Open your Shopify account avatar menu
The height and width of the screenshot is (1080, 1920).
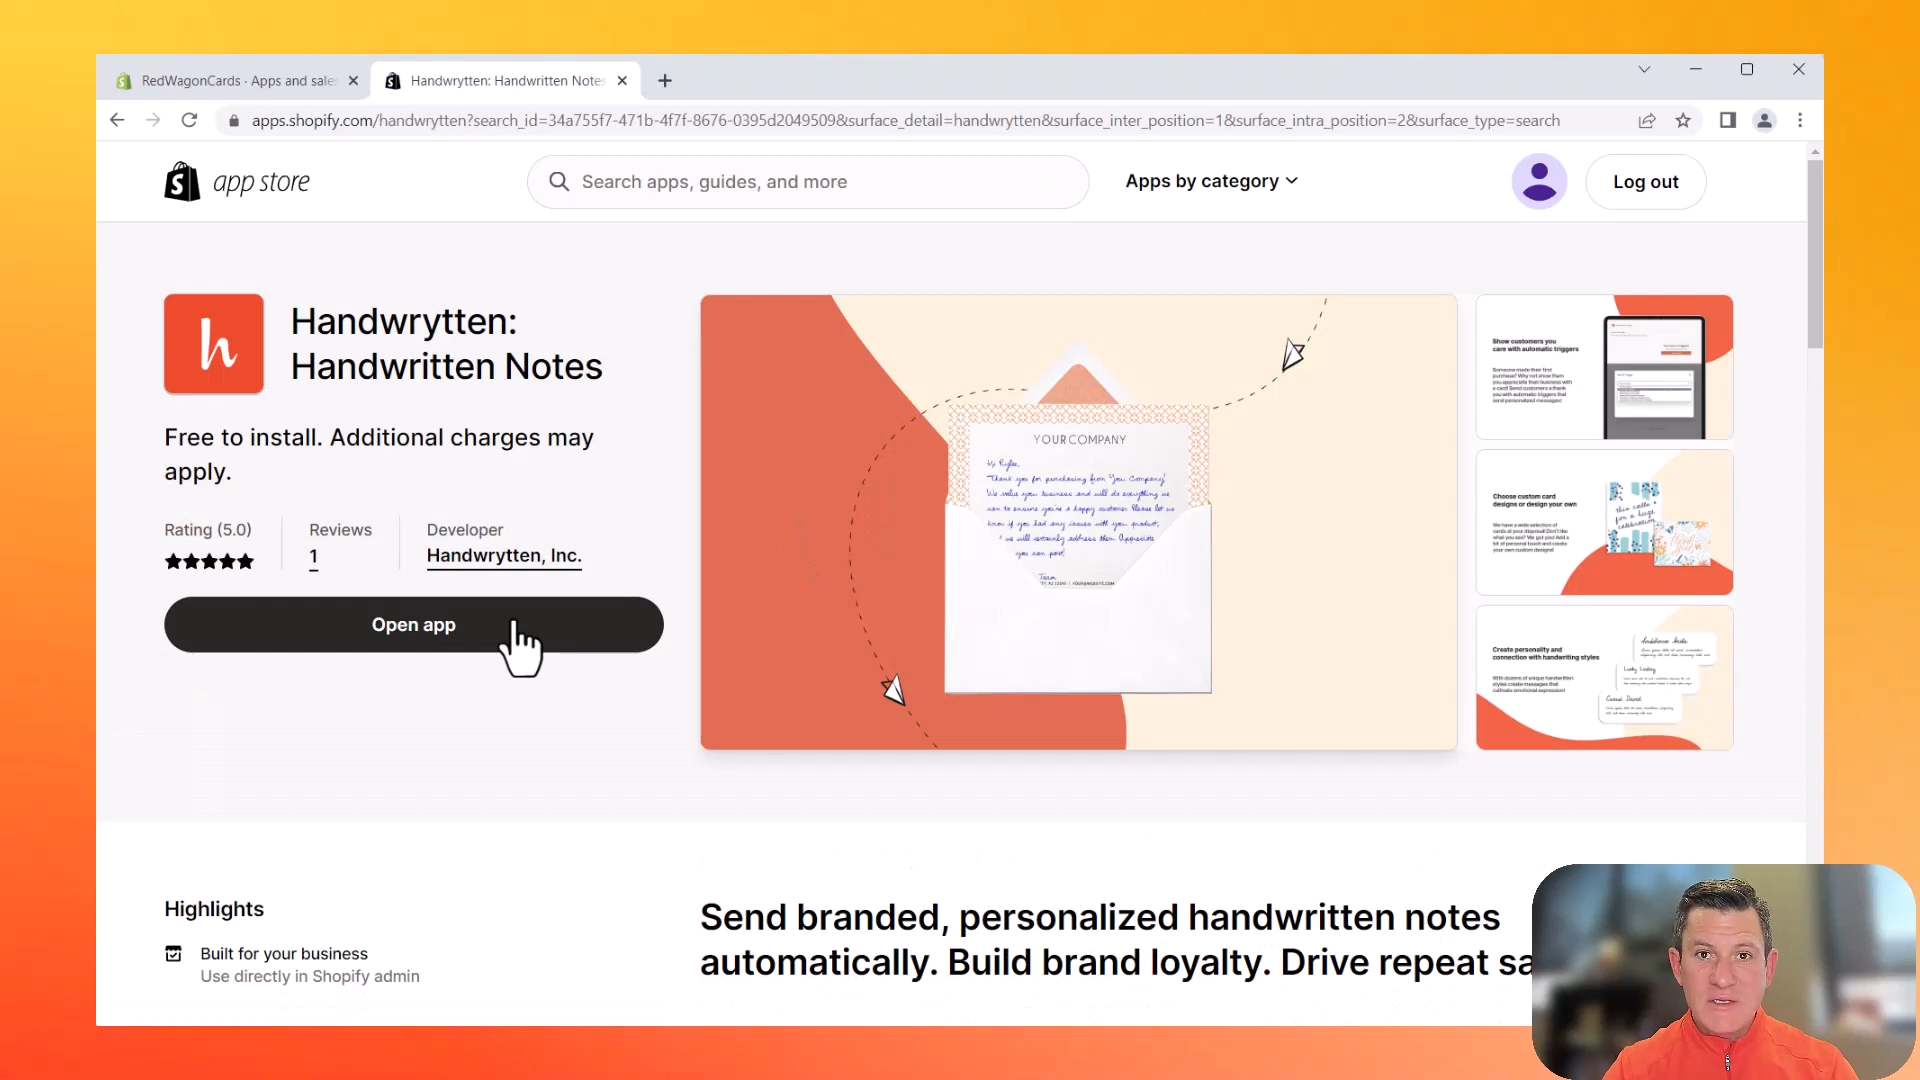point(1539,181)
